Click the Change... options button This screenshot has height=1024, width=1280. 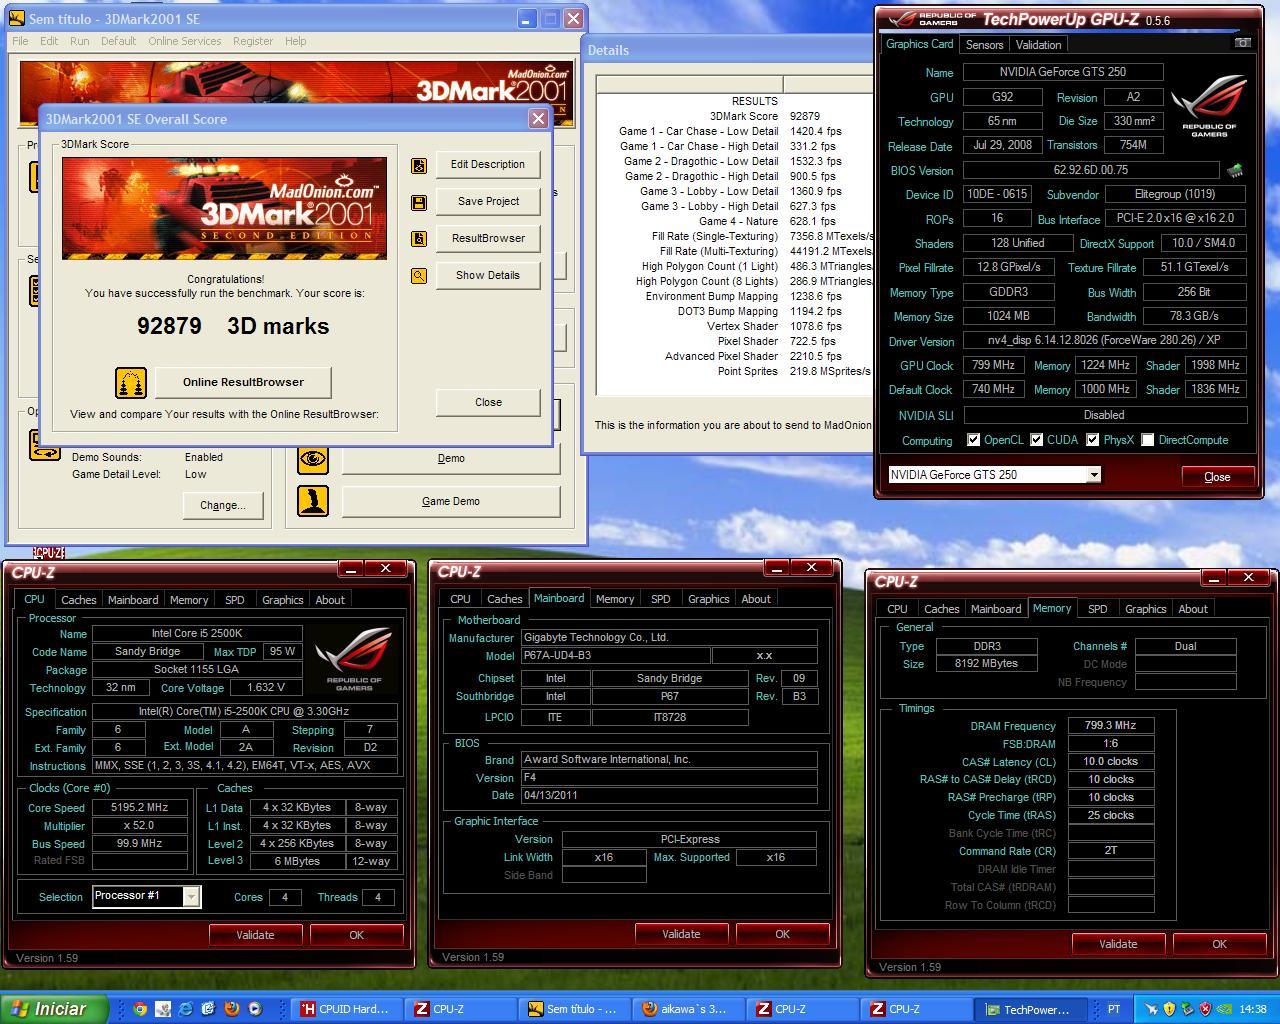coord(222,505)
